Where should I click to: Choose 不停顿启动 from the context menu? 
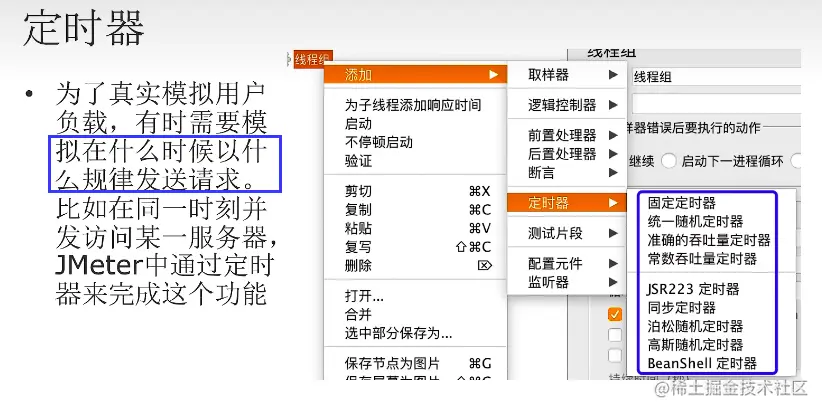click(416, 142)
